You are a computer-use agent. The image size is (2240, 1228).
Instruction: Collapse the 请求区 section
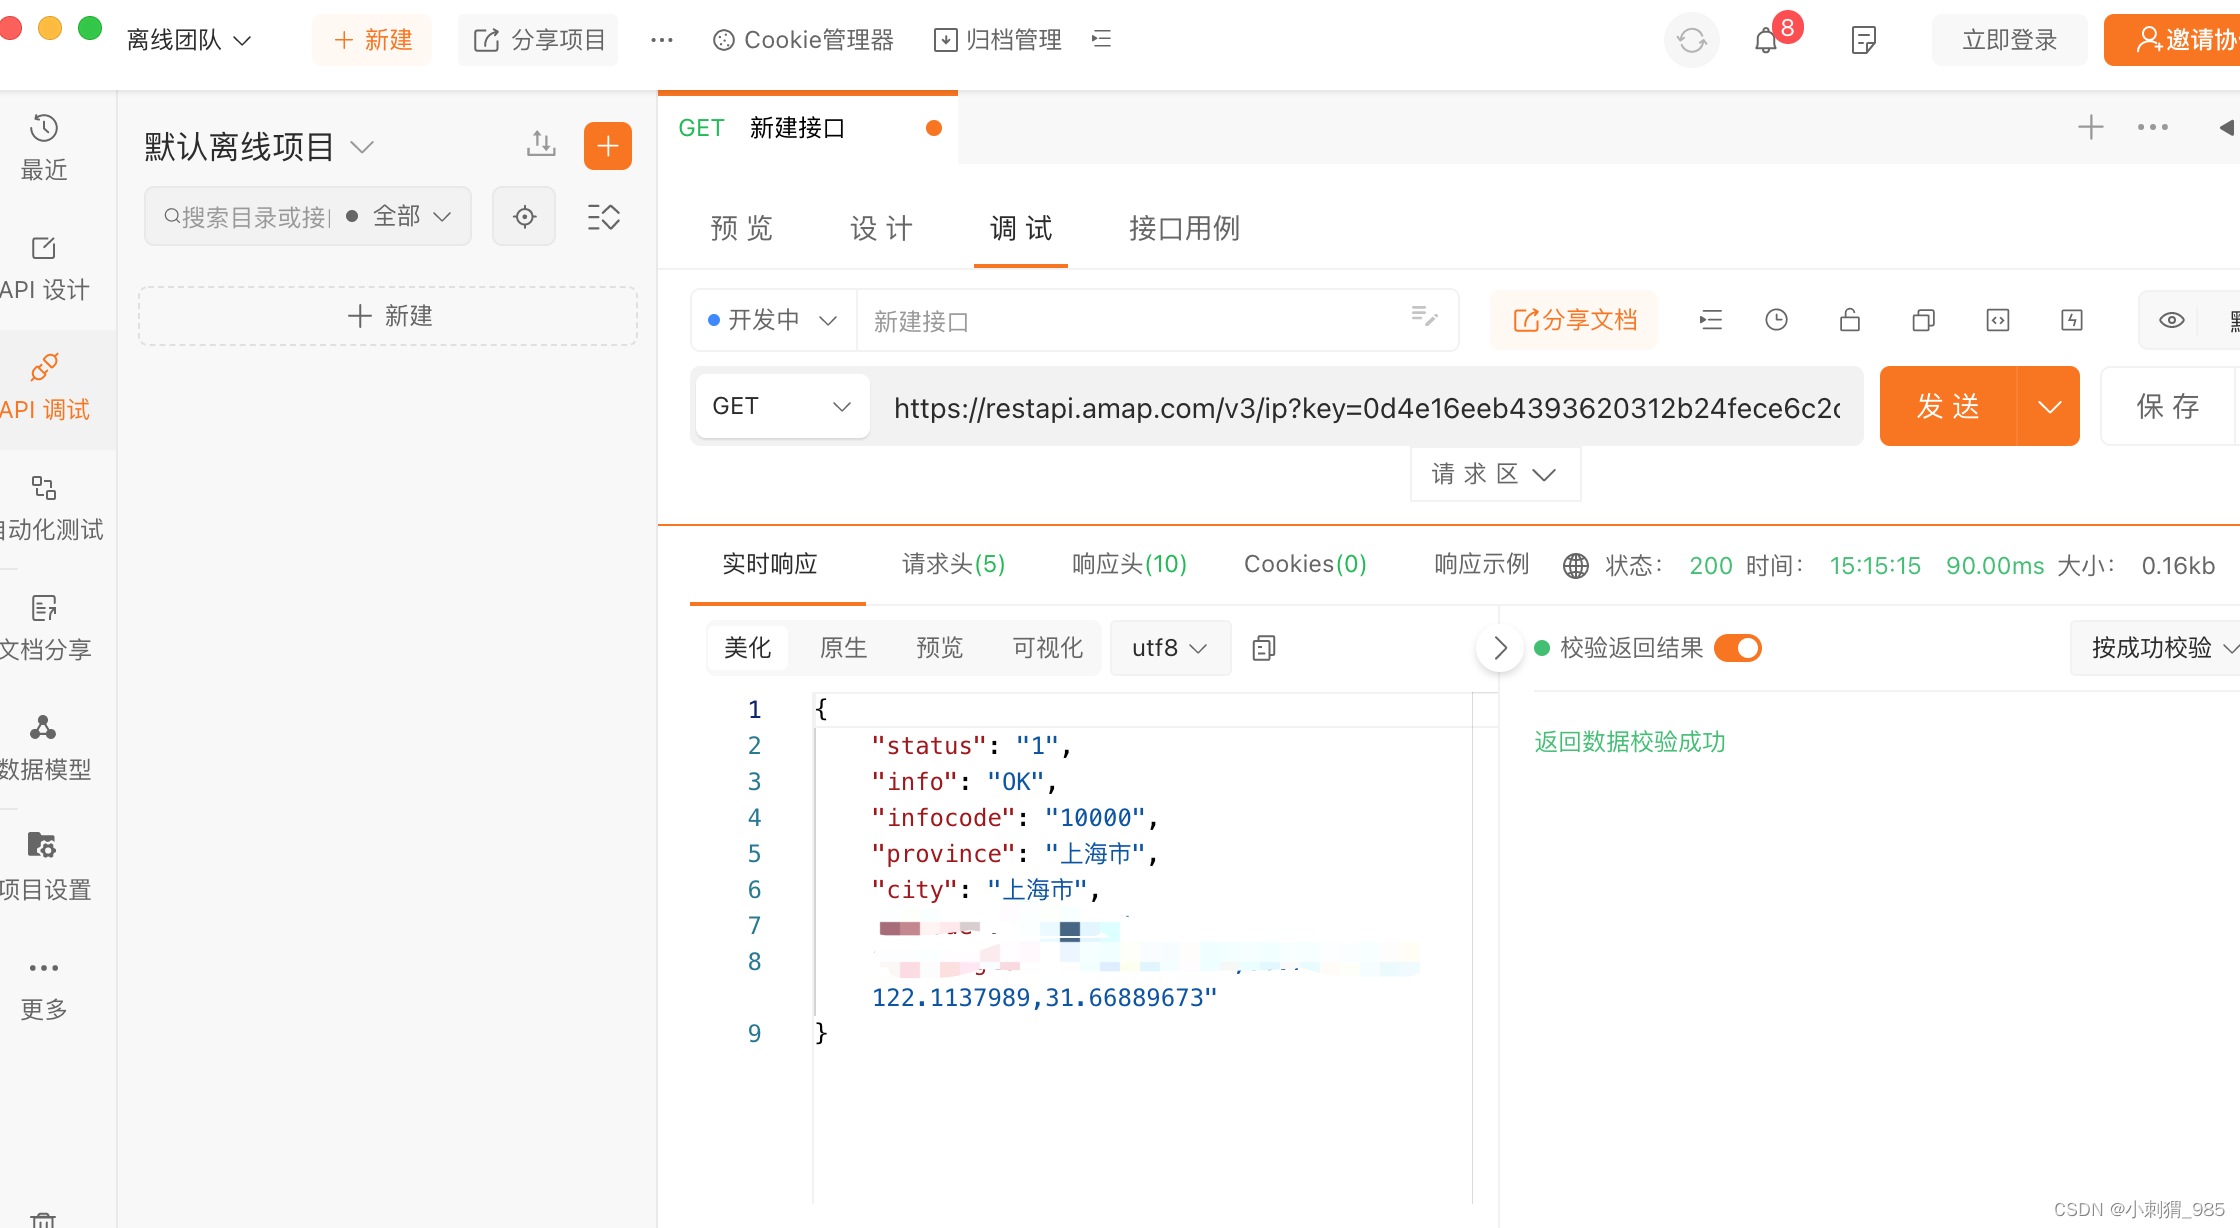1494,473
